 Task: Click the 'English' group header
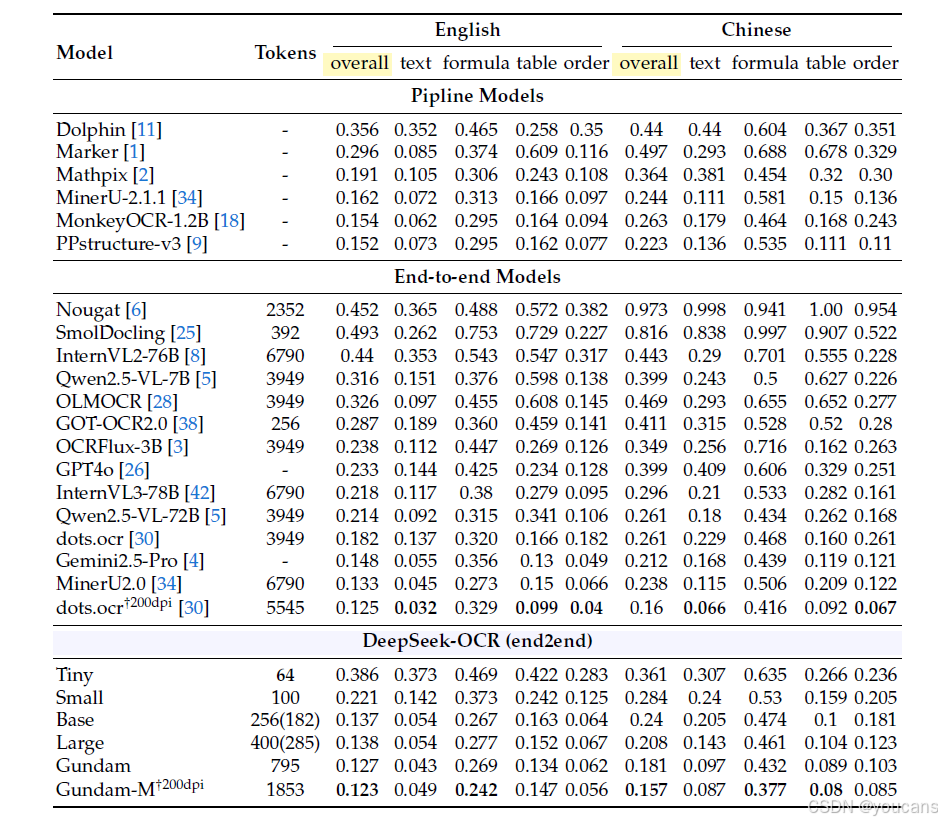(467, 30)
